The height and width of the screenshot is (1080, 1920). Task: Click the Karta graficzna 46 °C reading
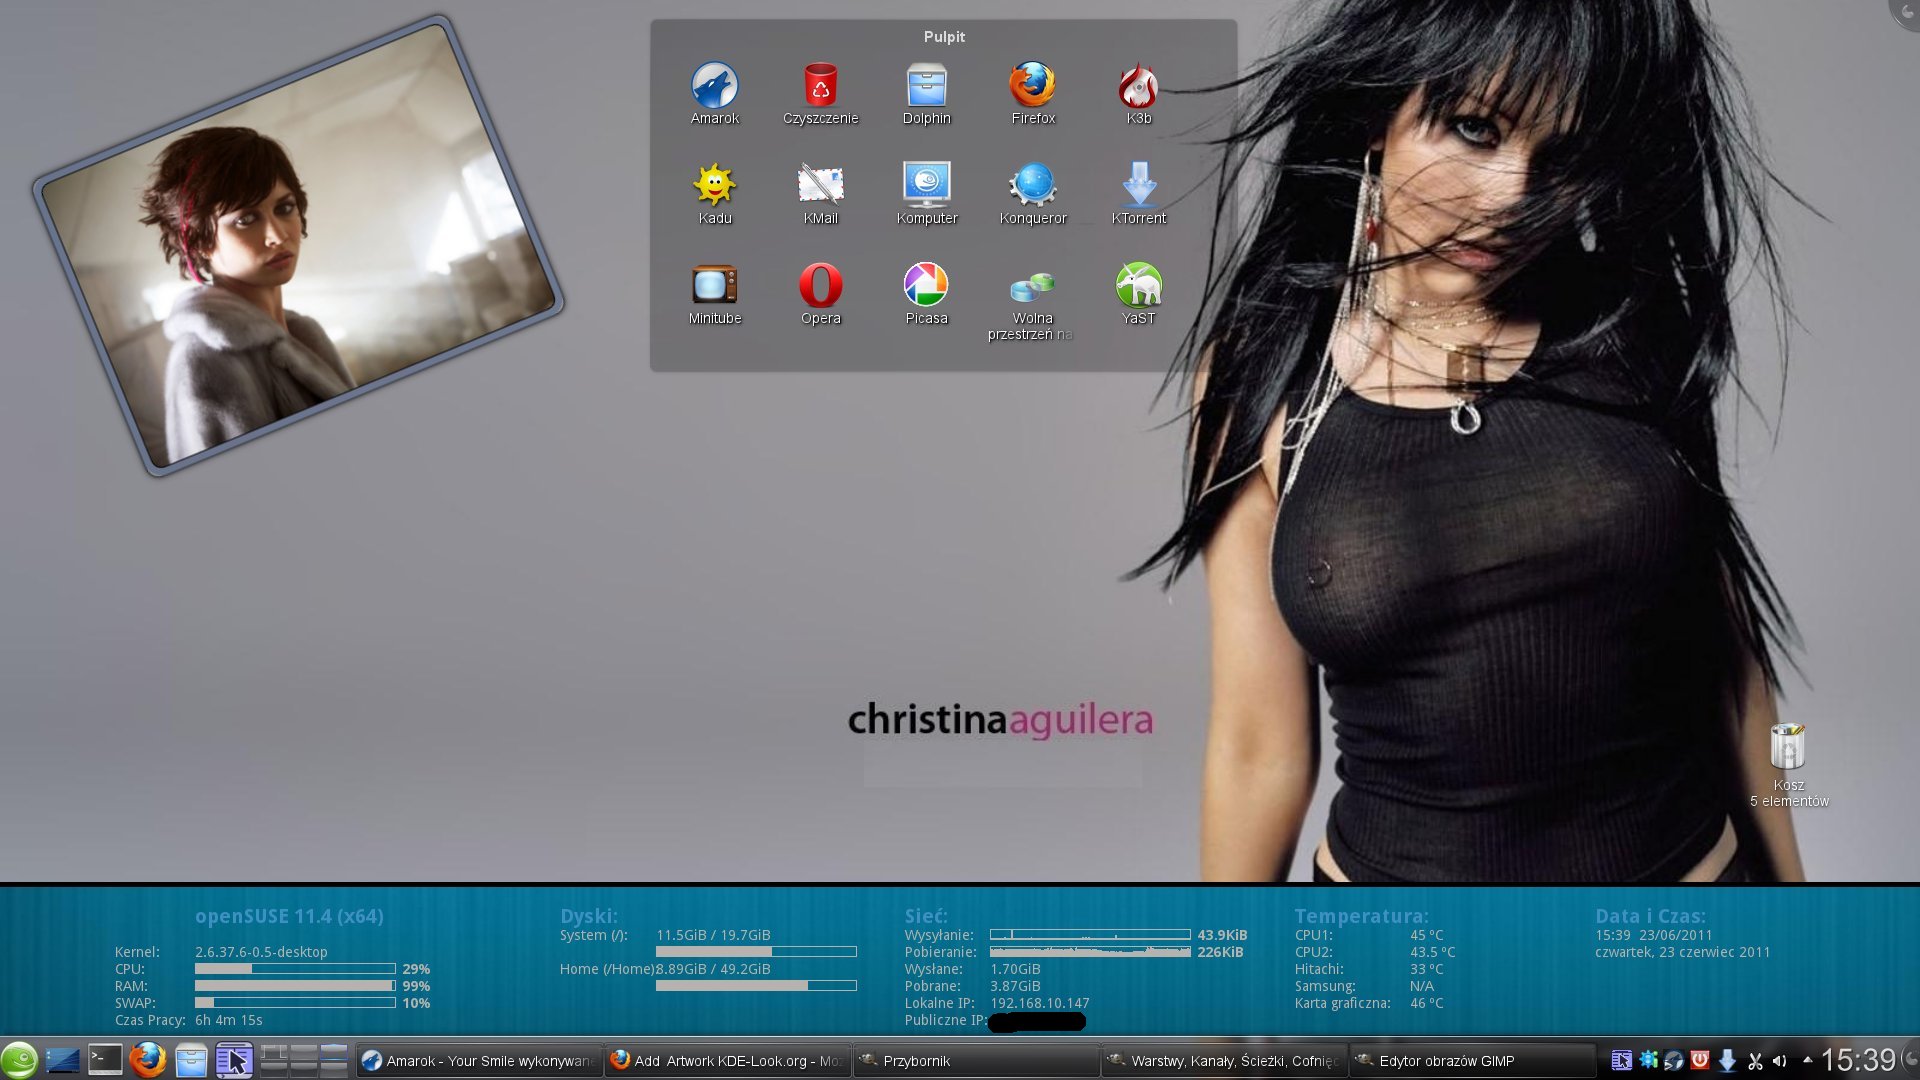click(x=1427, y=1003)
